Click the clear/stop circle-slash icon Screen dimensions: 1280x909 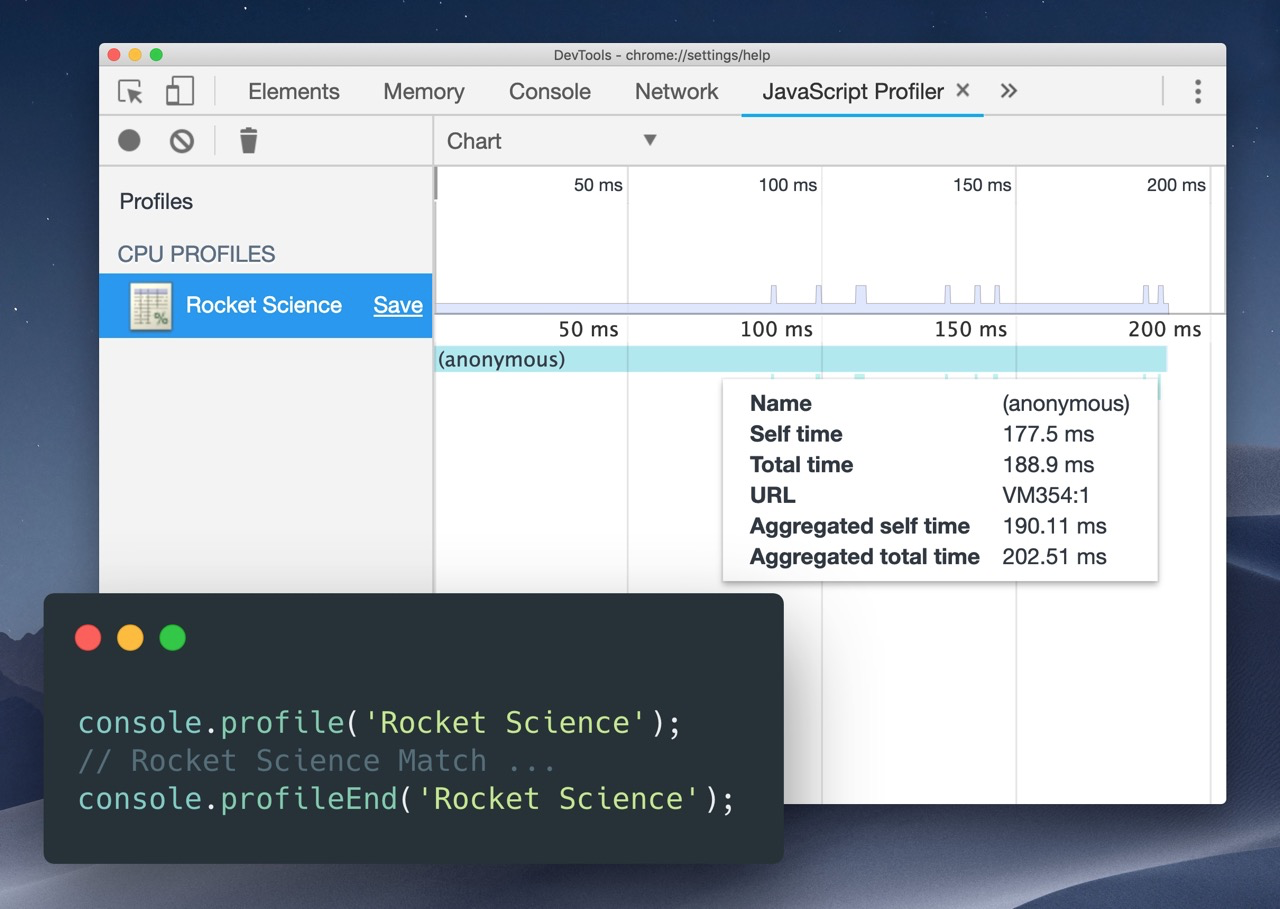[181, 141]
